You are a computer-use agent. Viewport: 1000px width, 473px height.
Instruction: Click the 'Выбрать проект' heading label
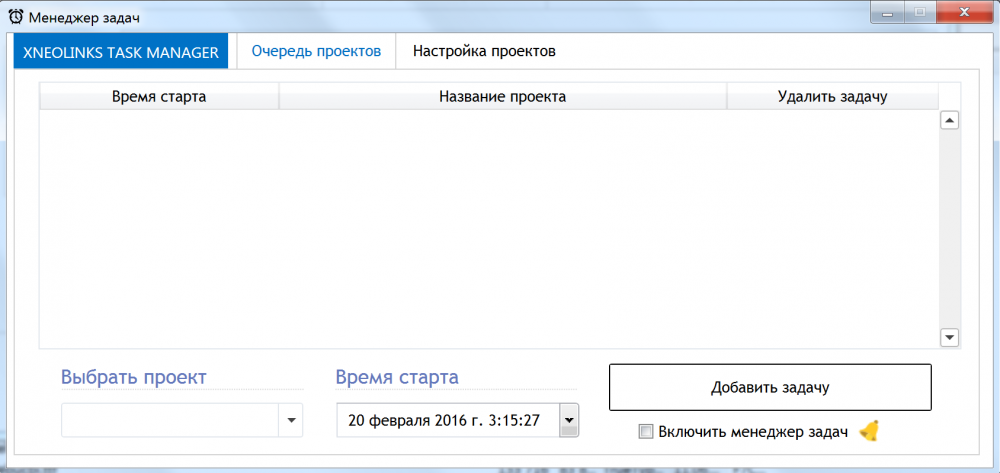134,377
